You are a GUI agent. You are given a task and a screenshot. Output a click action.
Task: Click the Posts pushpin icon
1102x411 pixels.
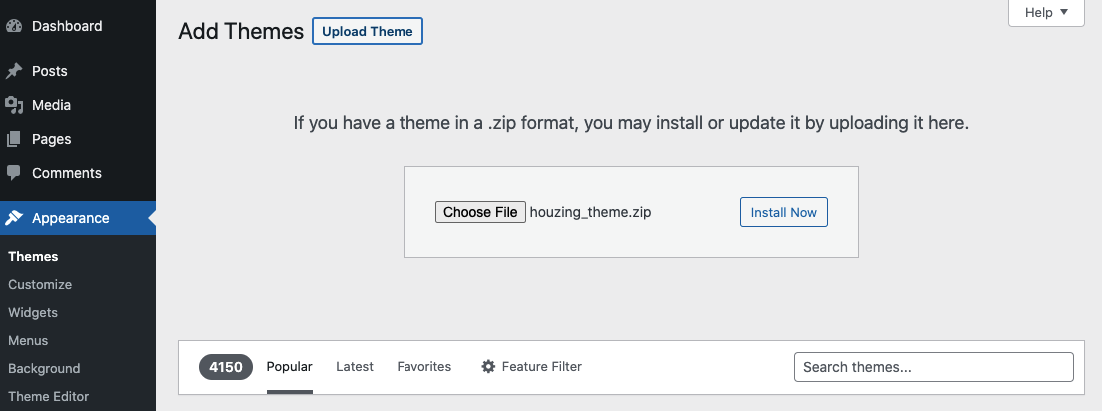pyautogui.click(x=14, y=71)
